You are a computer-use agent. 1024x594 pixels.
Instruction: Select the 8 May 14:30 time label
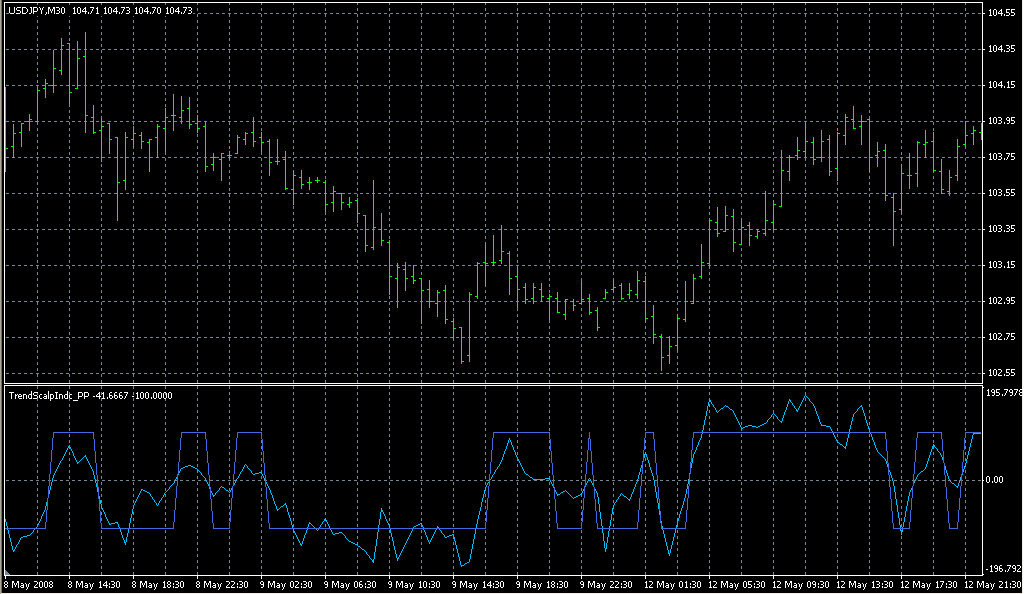pos(94,585)
